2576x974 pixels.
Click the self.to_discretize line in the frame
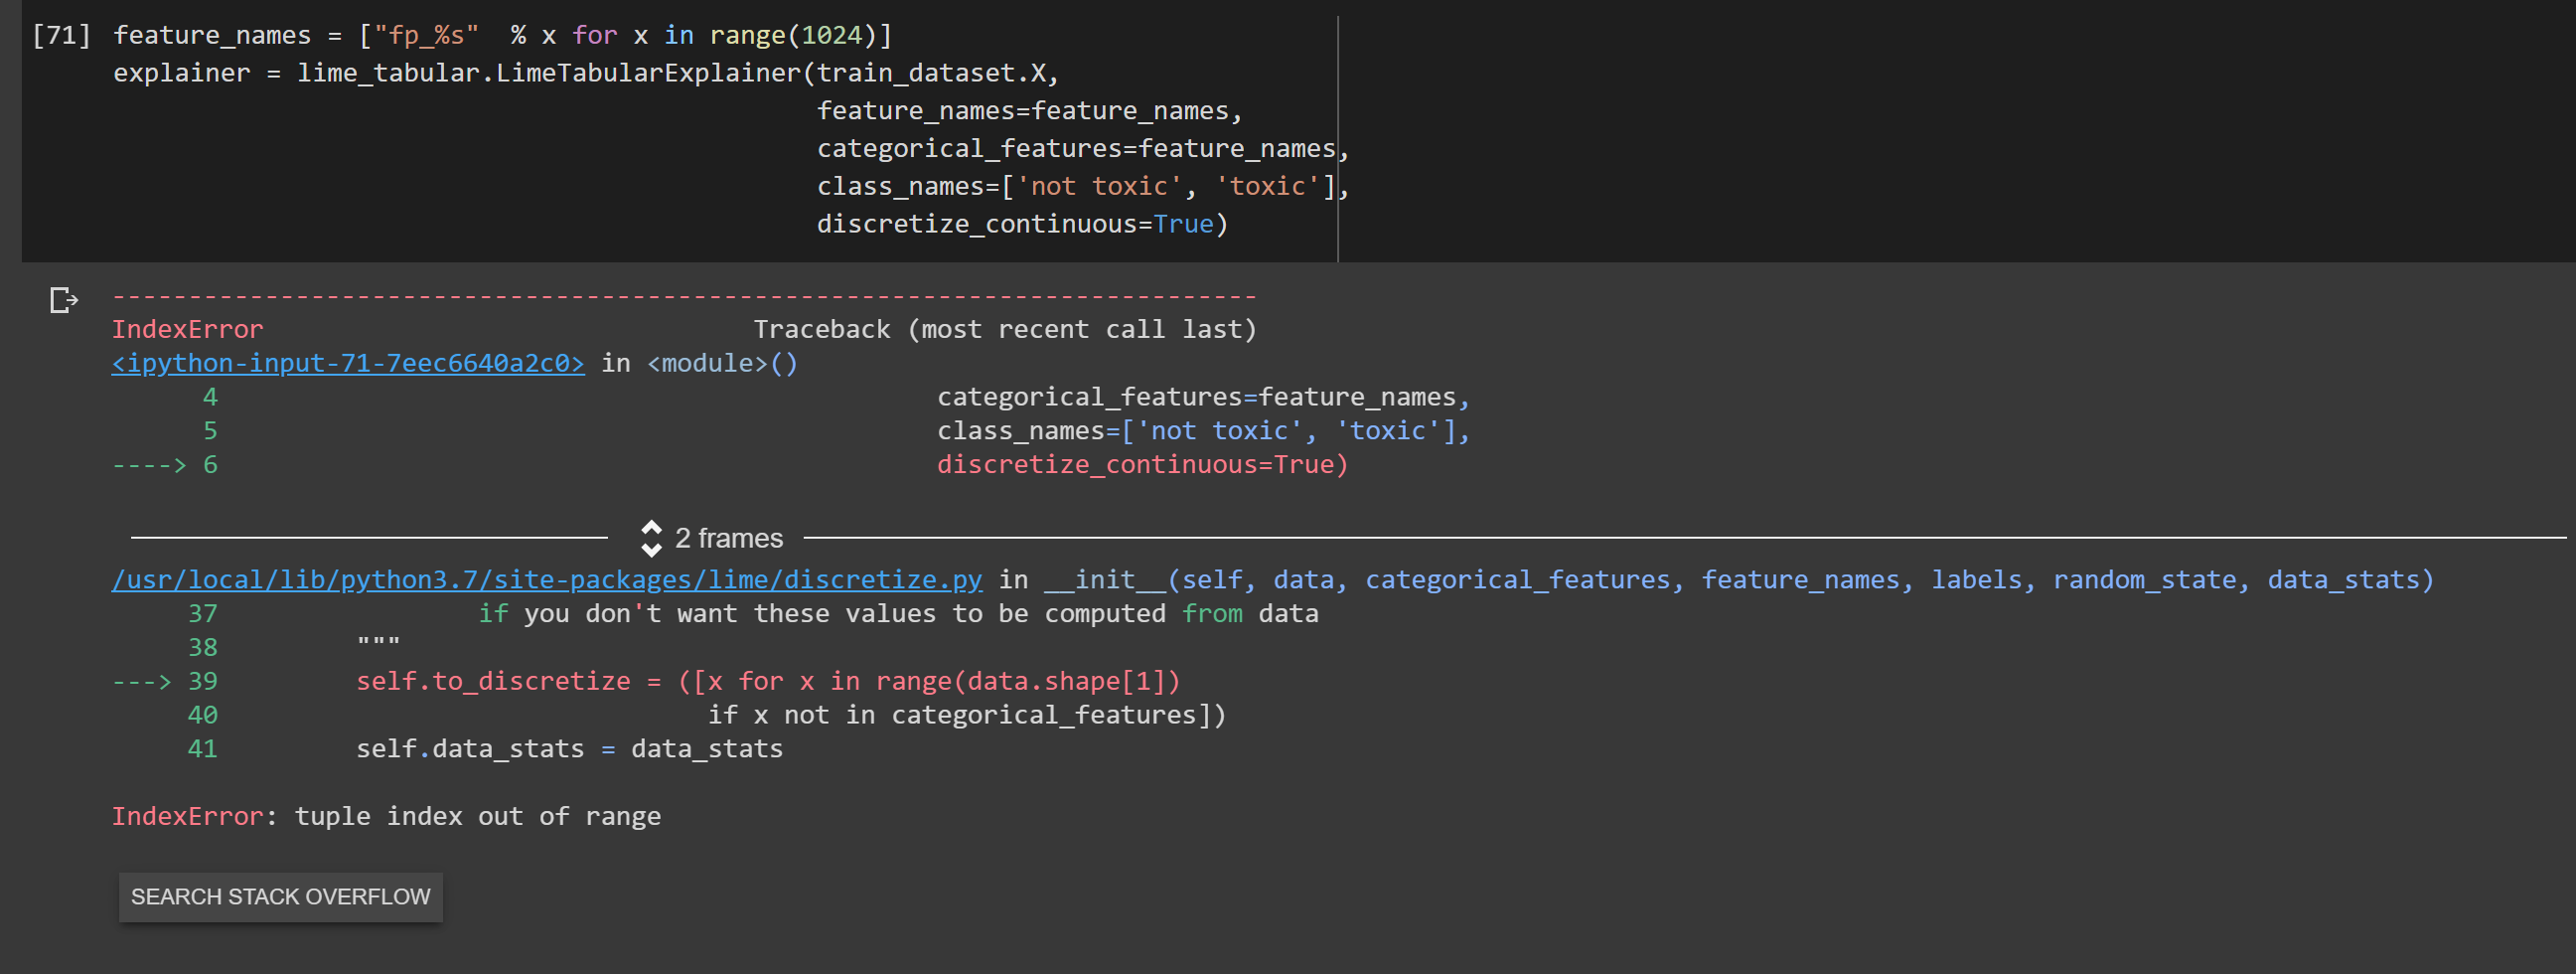click(600, 681)
